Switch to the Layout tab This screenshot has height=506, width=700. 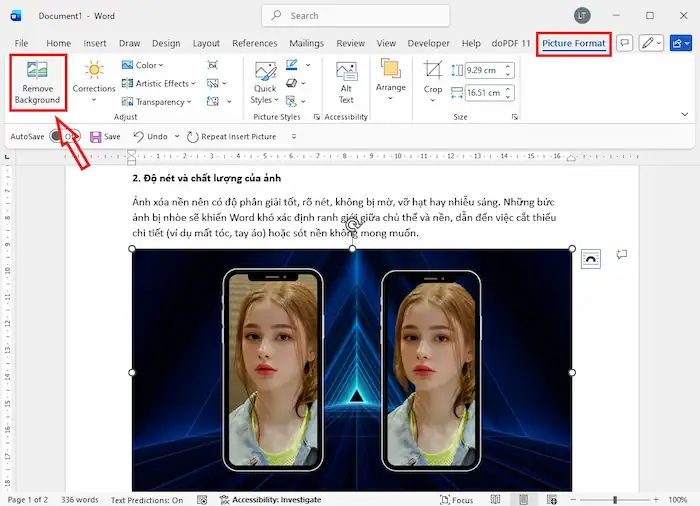pyautogui.click(x=206, y=43)
